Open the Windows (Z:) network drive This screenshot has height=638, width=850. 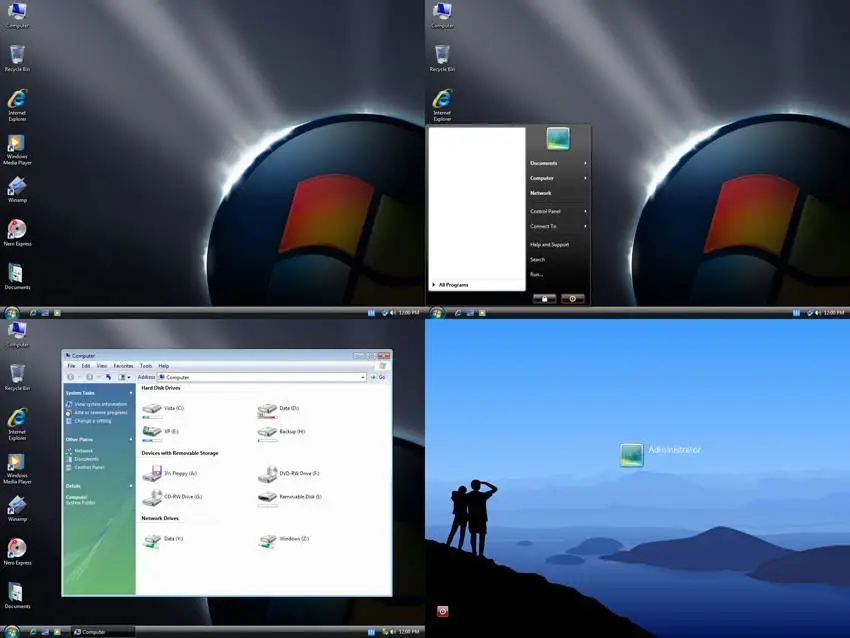pyautogui.click(x=284, y=539)
